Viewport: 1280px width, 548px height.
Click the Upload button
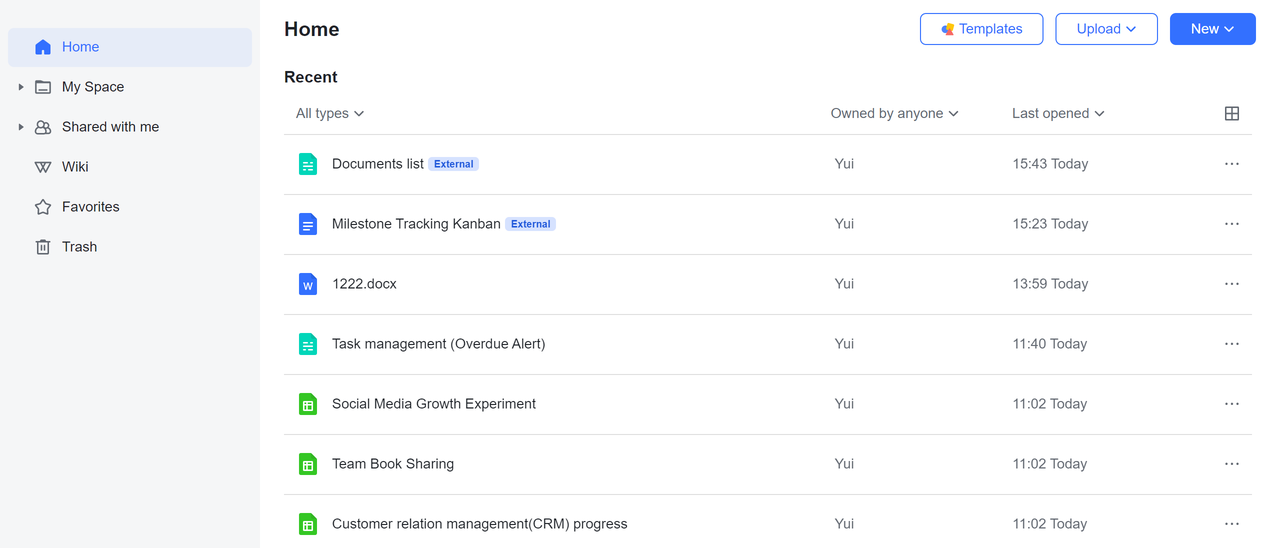point(1105,29)
